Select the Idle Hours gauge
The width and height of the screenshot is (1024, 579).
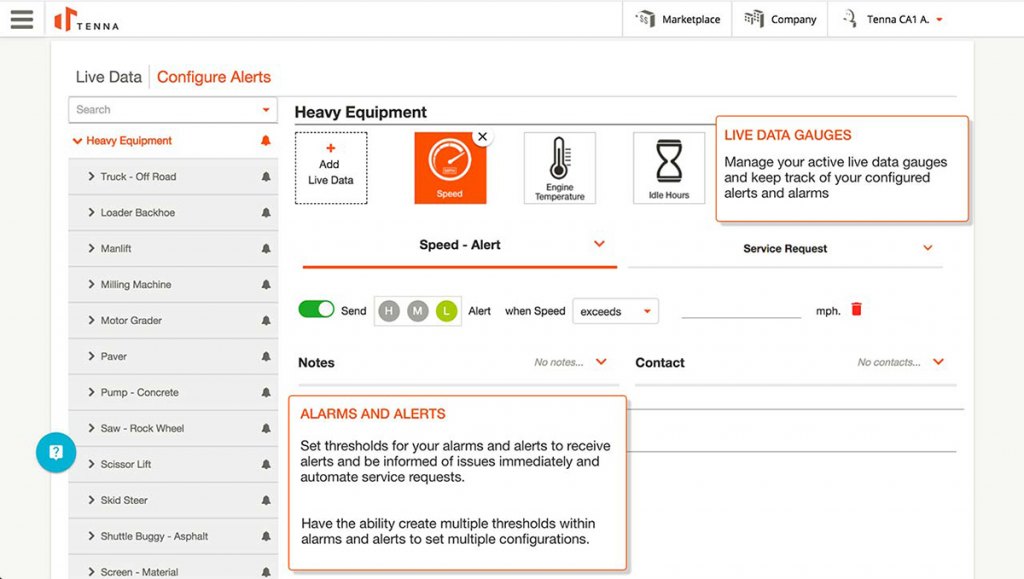point(667,167)
